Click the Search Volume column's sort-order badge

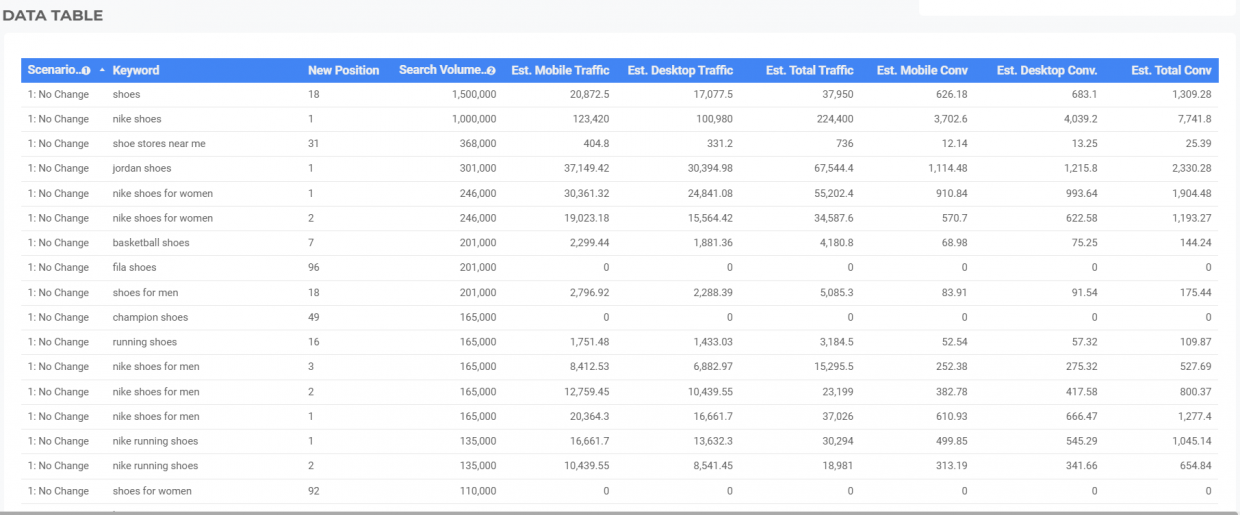pyautogui.click(x=491, y=71)
